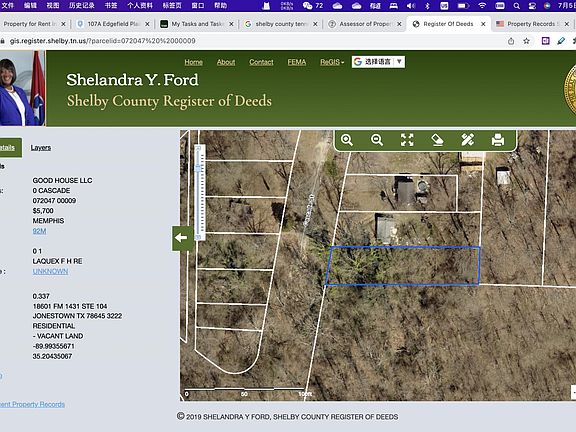Click the JONESTOWN TX 78645 3222 line
The image size is (576, 432).
[x=77, y=316]
